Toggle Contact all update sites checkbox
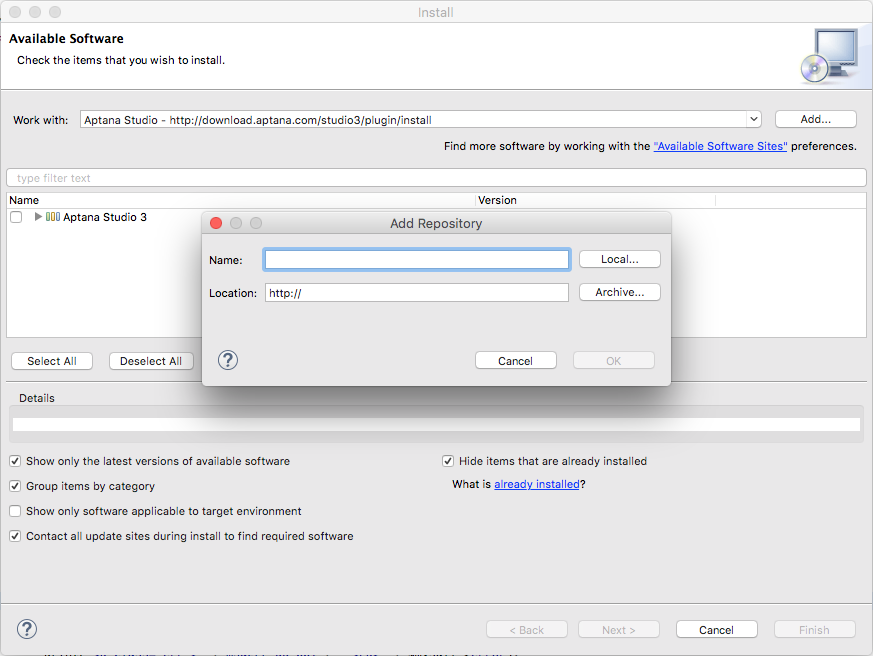The image size is (873, 656). pyautogui.click(x=15, y=536)
